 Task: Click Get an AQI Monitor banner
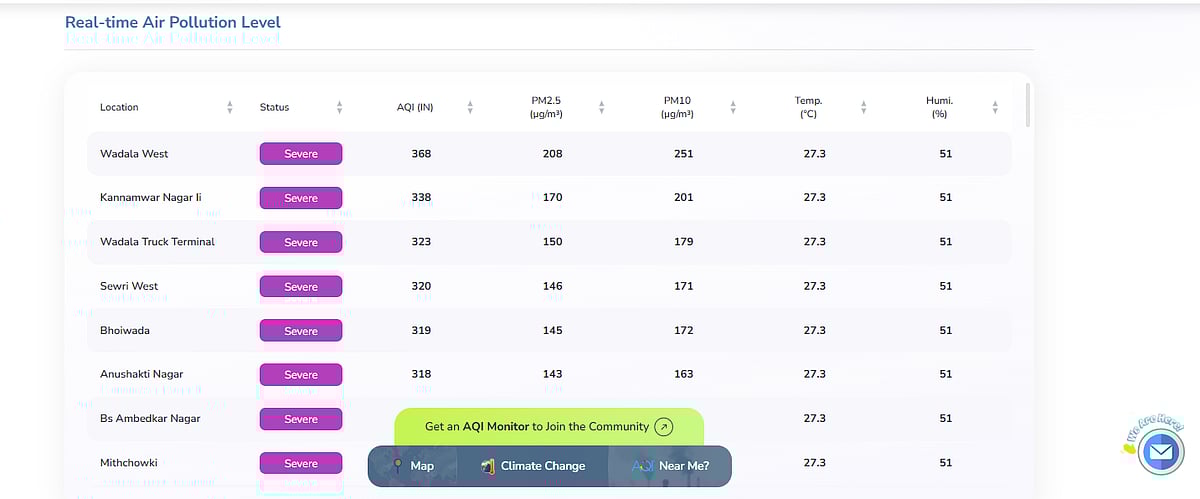click(537, 427)
